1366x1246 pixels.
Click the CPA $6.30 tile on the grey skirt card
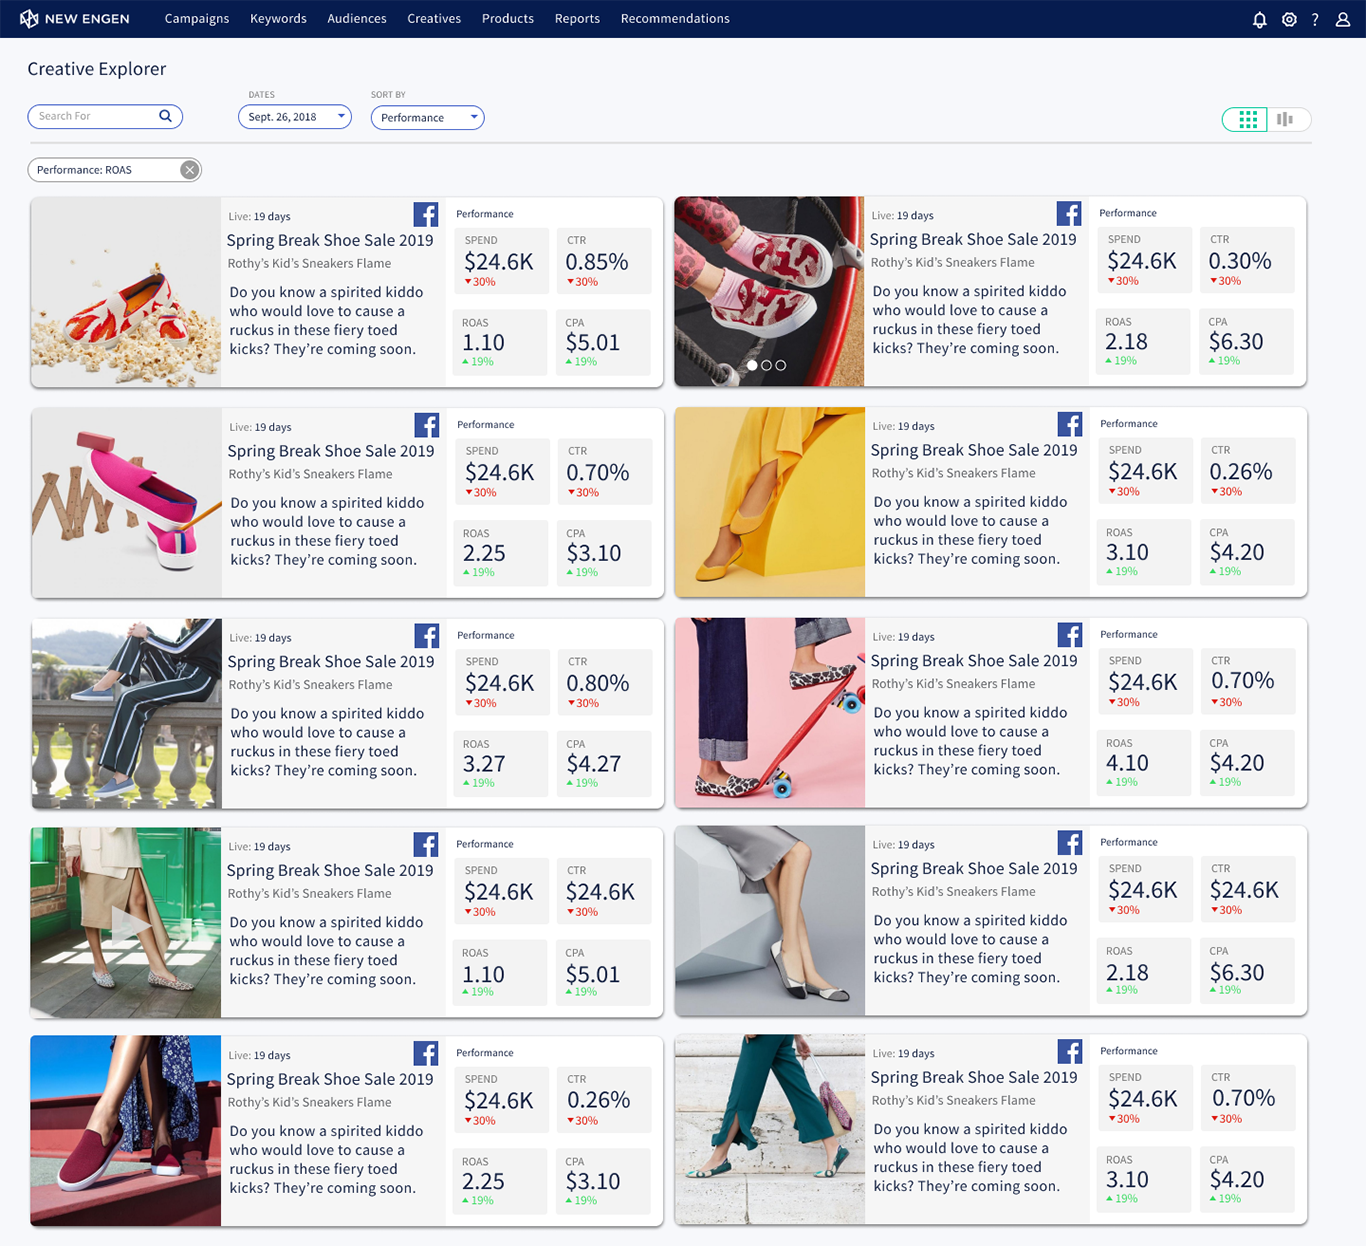(1247, 971)
